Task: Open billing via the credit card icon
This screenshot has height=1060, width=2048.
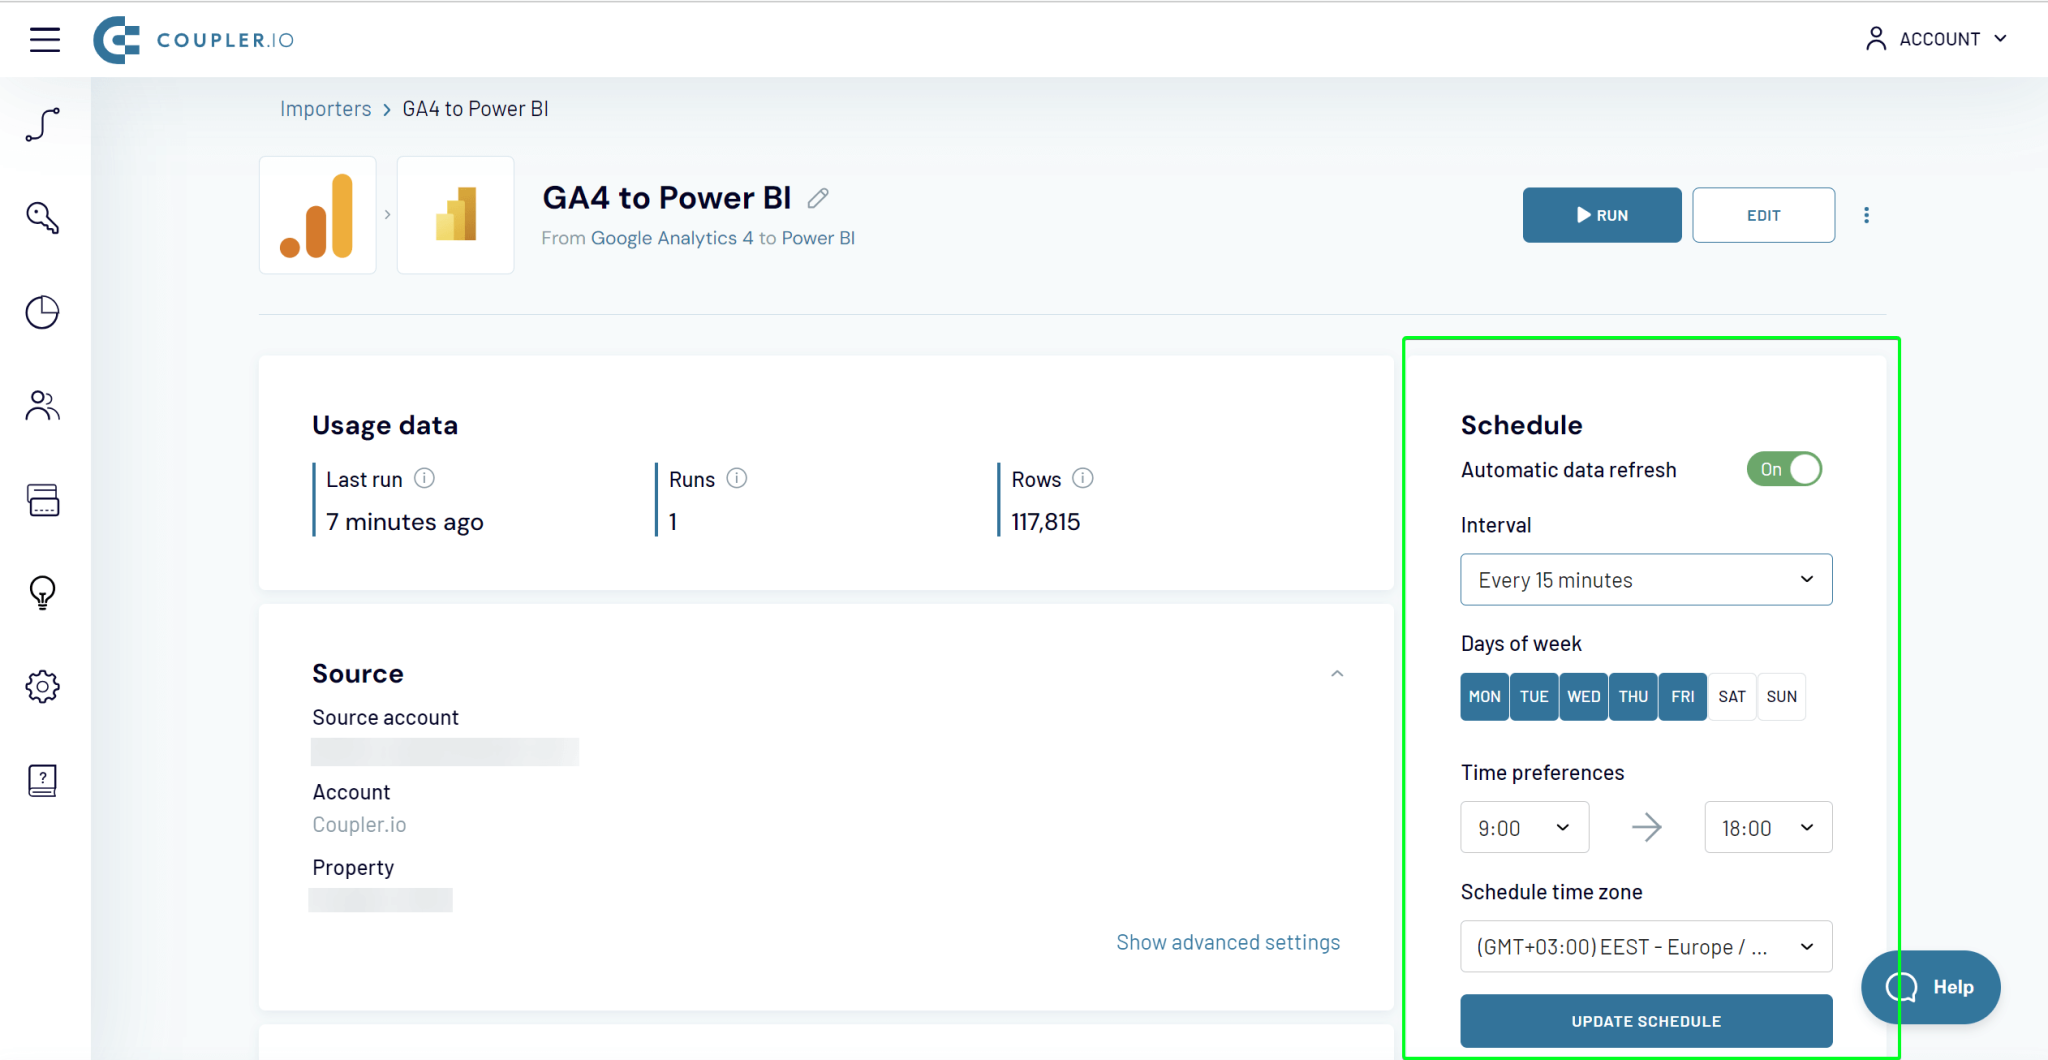Action: tap(41, 500)
